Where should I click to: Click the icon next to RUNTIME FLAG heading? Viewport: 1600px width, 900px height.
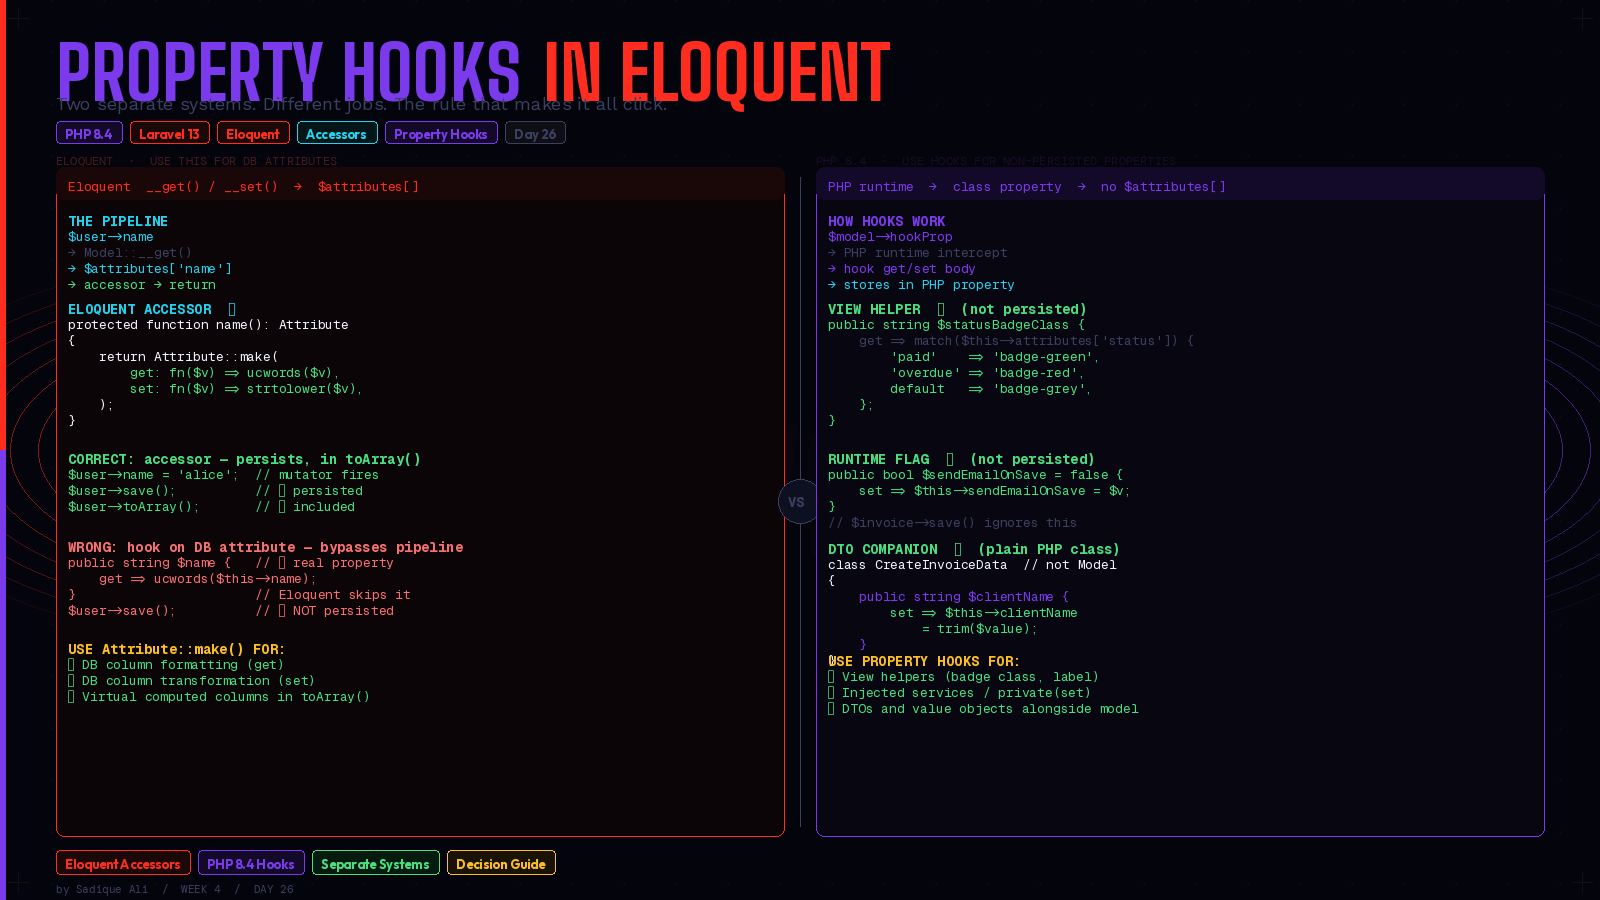click(952, 459)
